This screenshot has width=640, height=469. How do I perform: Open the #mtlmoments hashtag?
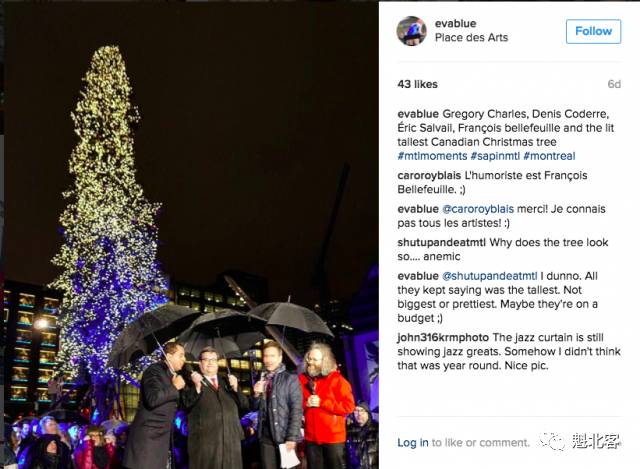click(x=432, y=156)
